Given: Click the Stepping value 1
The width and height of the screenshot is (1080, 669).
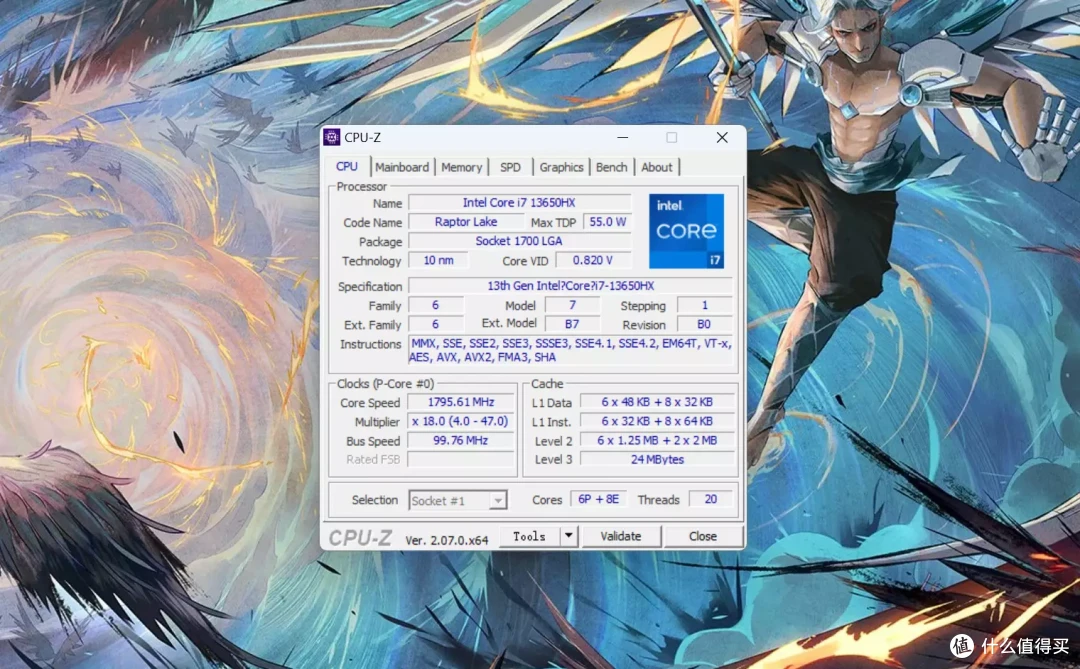Looking at the screenshot, I should (x=704, y=305).
